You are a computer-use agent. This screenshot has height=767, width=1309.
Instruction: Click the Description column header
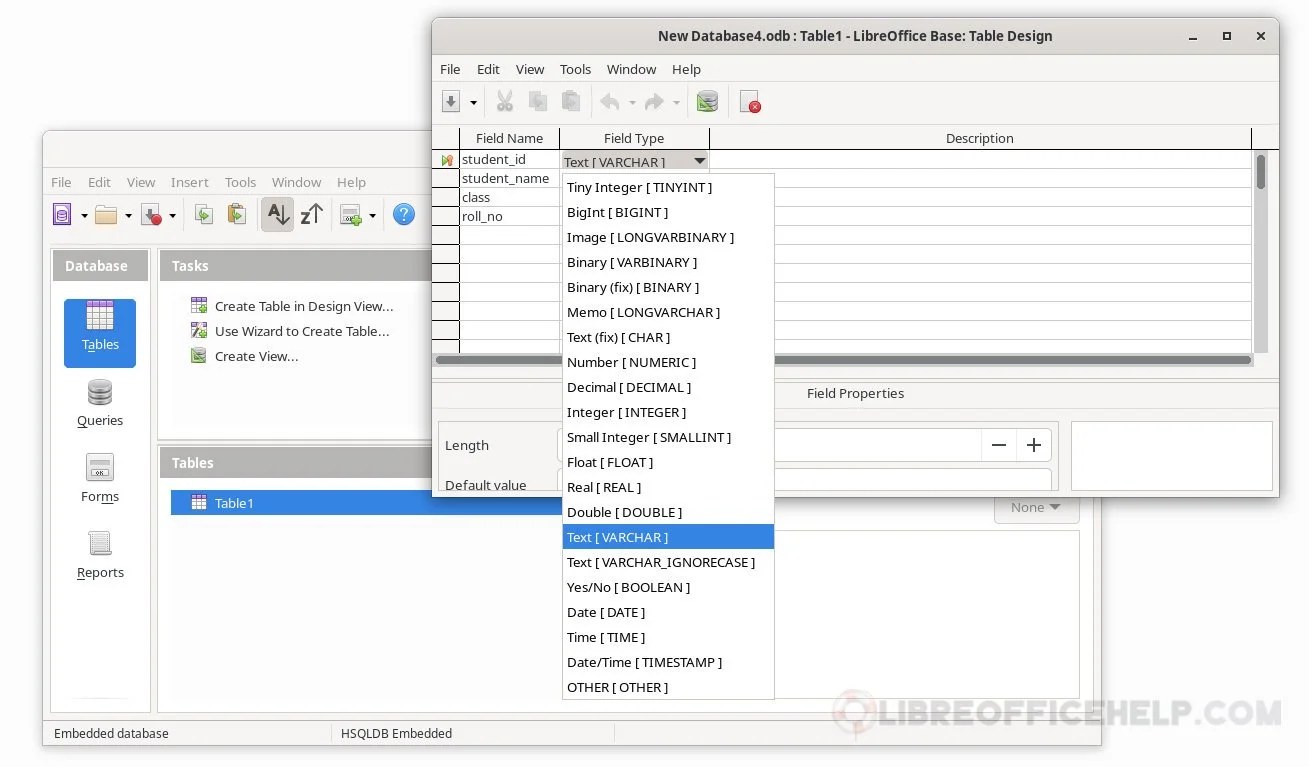[980, 138]
